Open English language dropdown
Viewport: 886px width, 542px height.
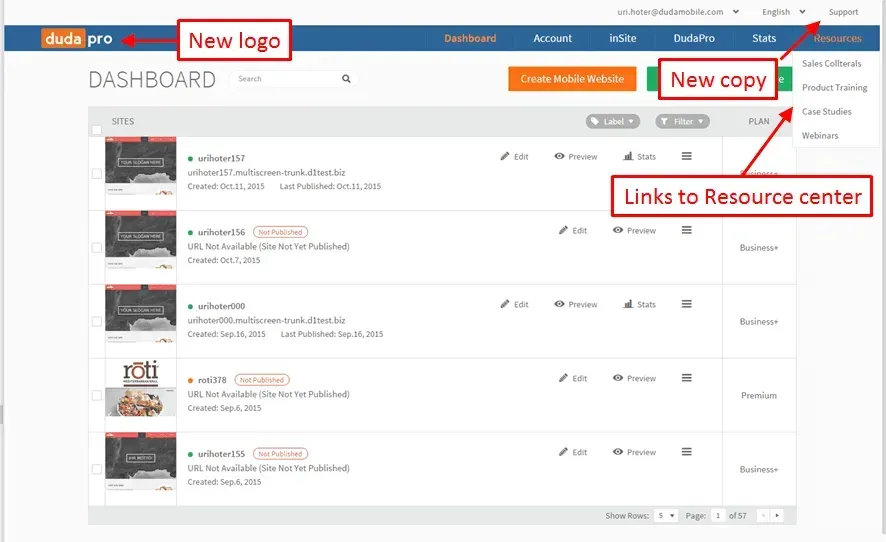783,12
